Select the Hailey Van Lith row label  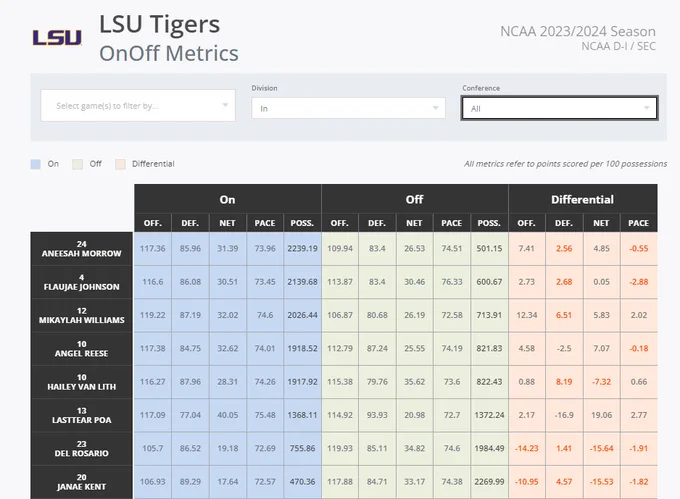pos(82,382)
